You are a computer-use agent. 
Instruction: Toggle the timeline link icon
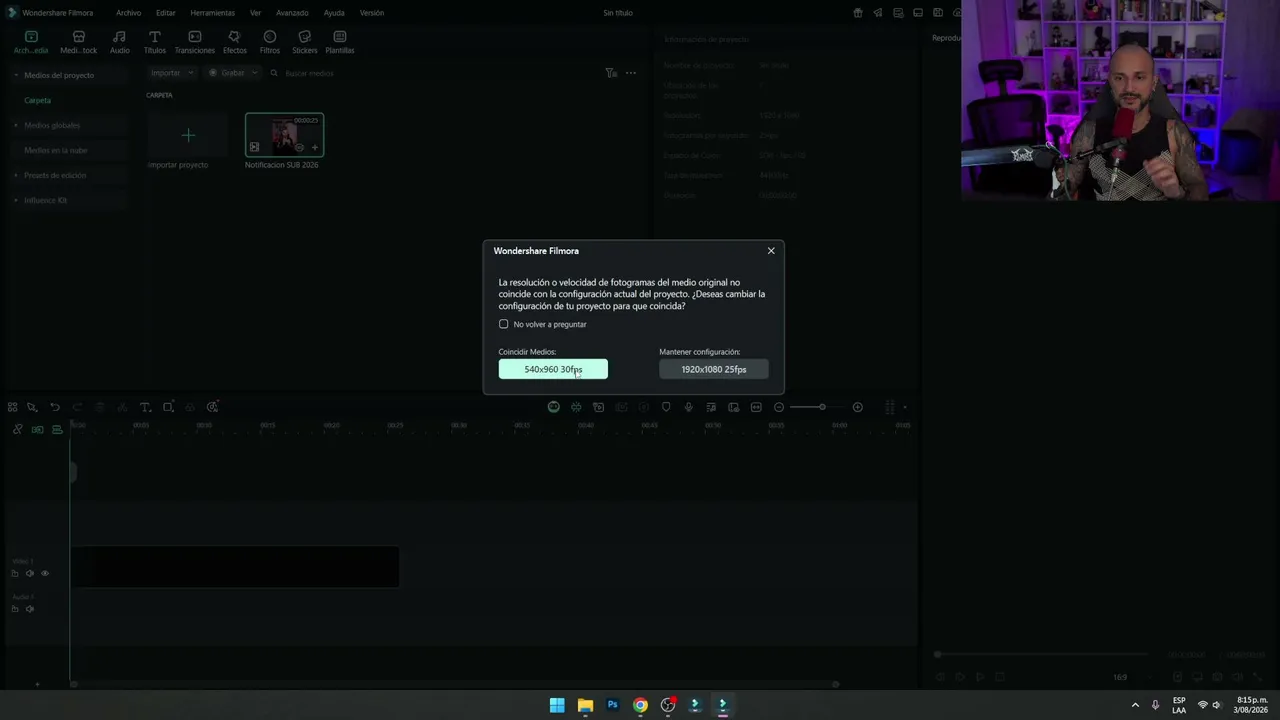[x=17, y=429]
